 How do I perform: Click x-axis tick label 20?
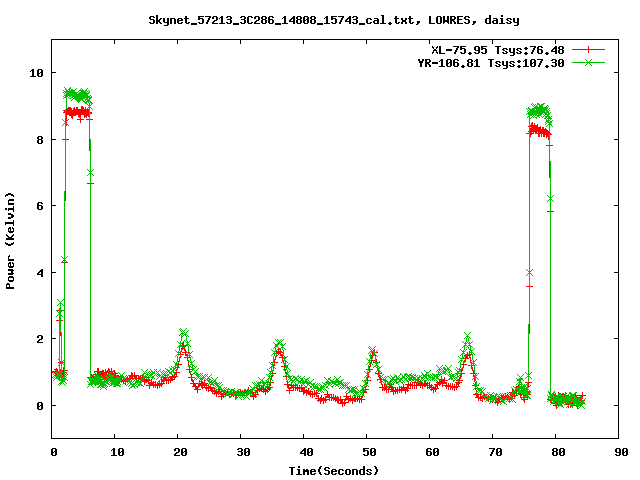point(180,452)
